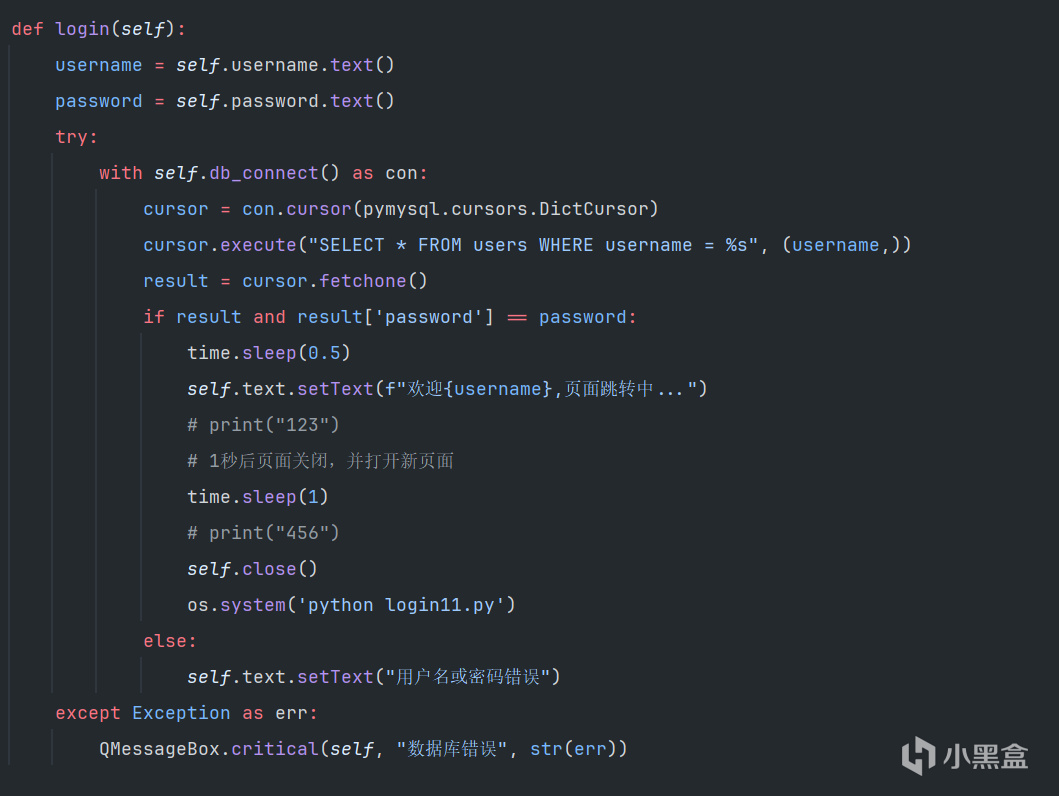Viewport: 1059px width, 796px height.
Task: Place cursor on the login function name
Action: pyautogui.click(x=82, y=29)
